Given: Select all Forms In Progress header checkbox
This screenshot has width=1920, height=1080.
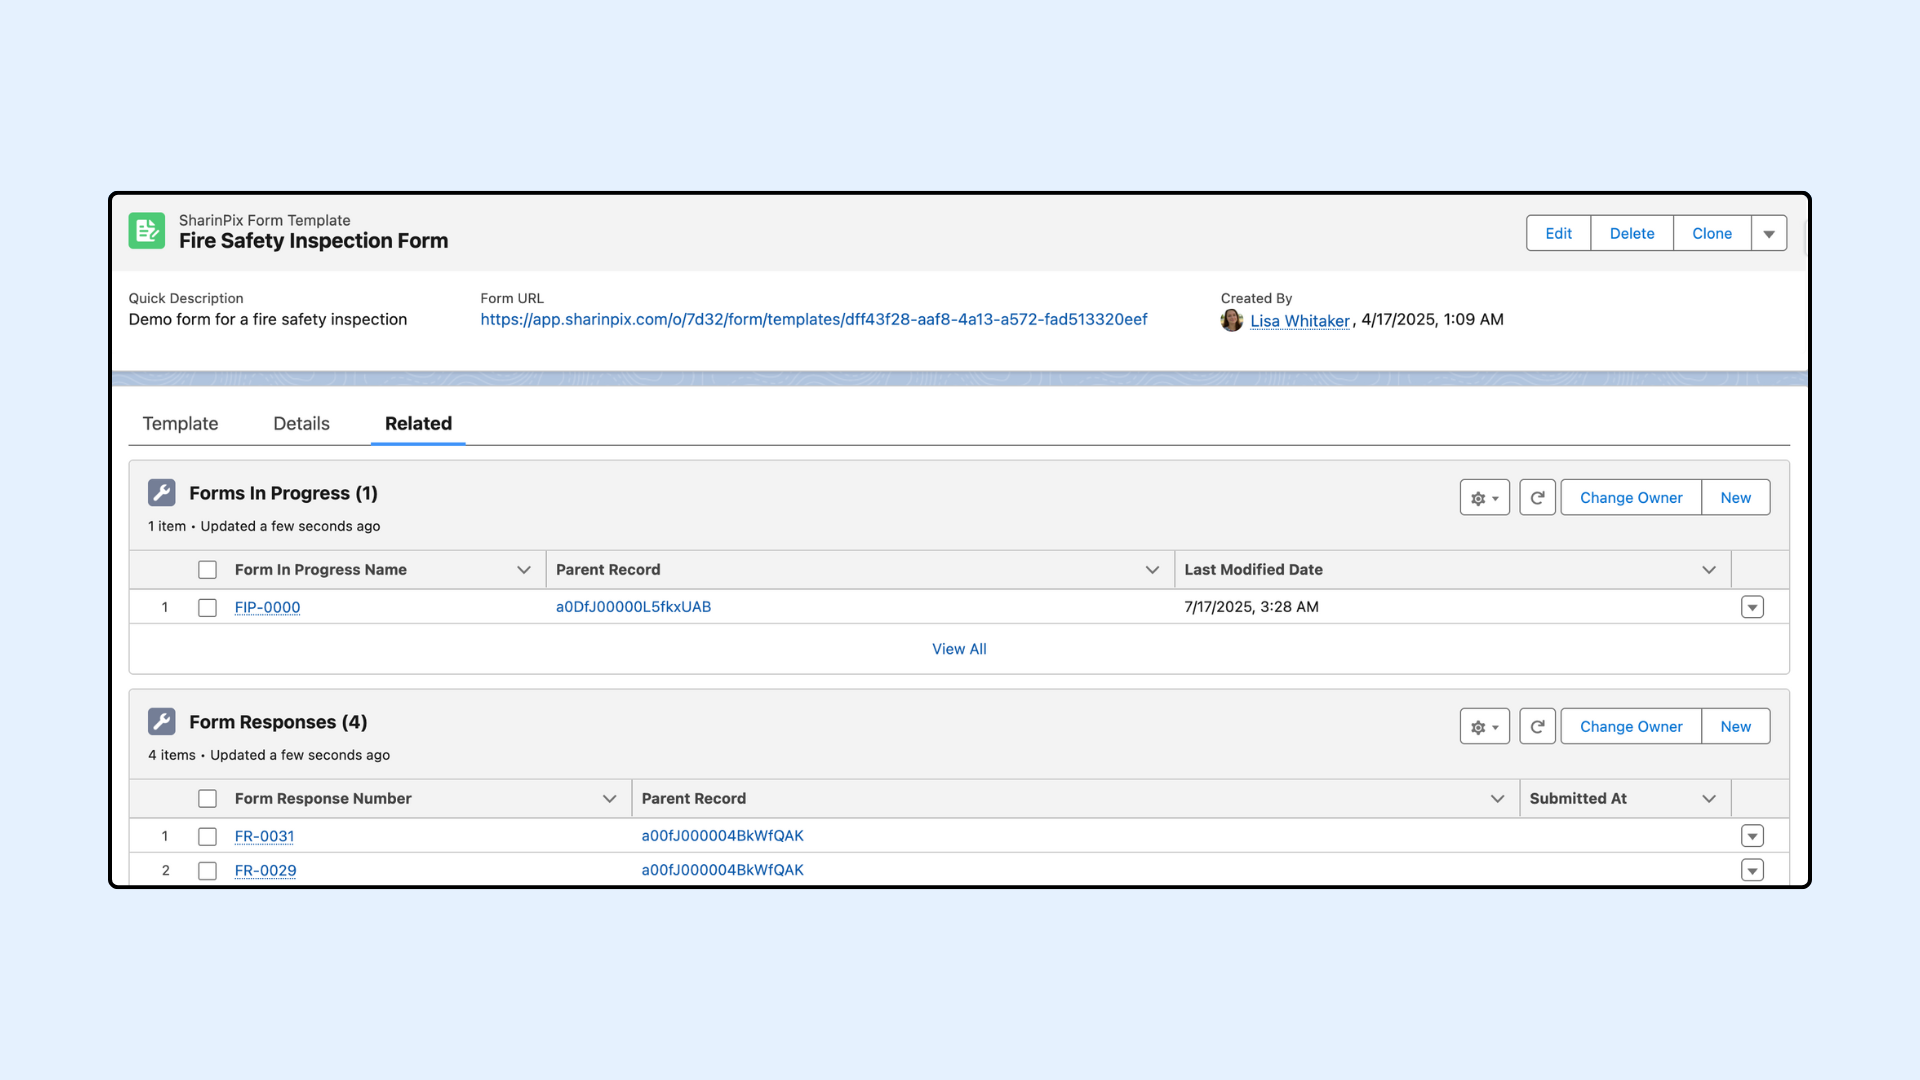Looking at the screenshot, I should (207, 570).
